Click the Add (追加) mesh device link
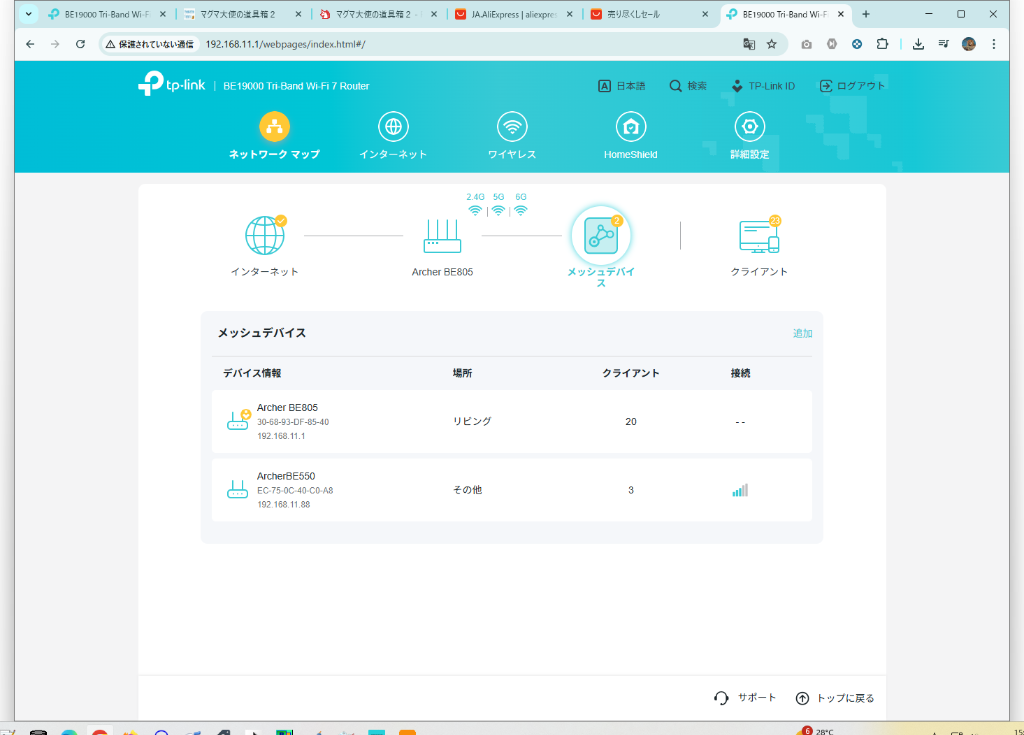 point(802,333)
